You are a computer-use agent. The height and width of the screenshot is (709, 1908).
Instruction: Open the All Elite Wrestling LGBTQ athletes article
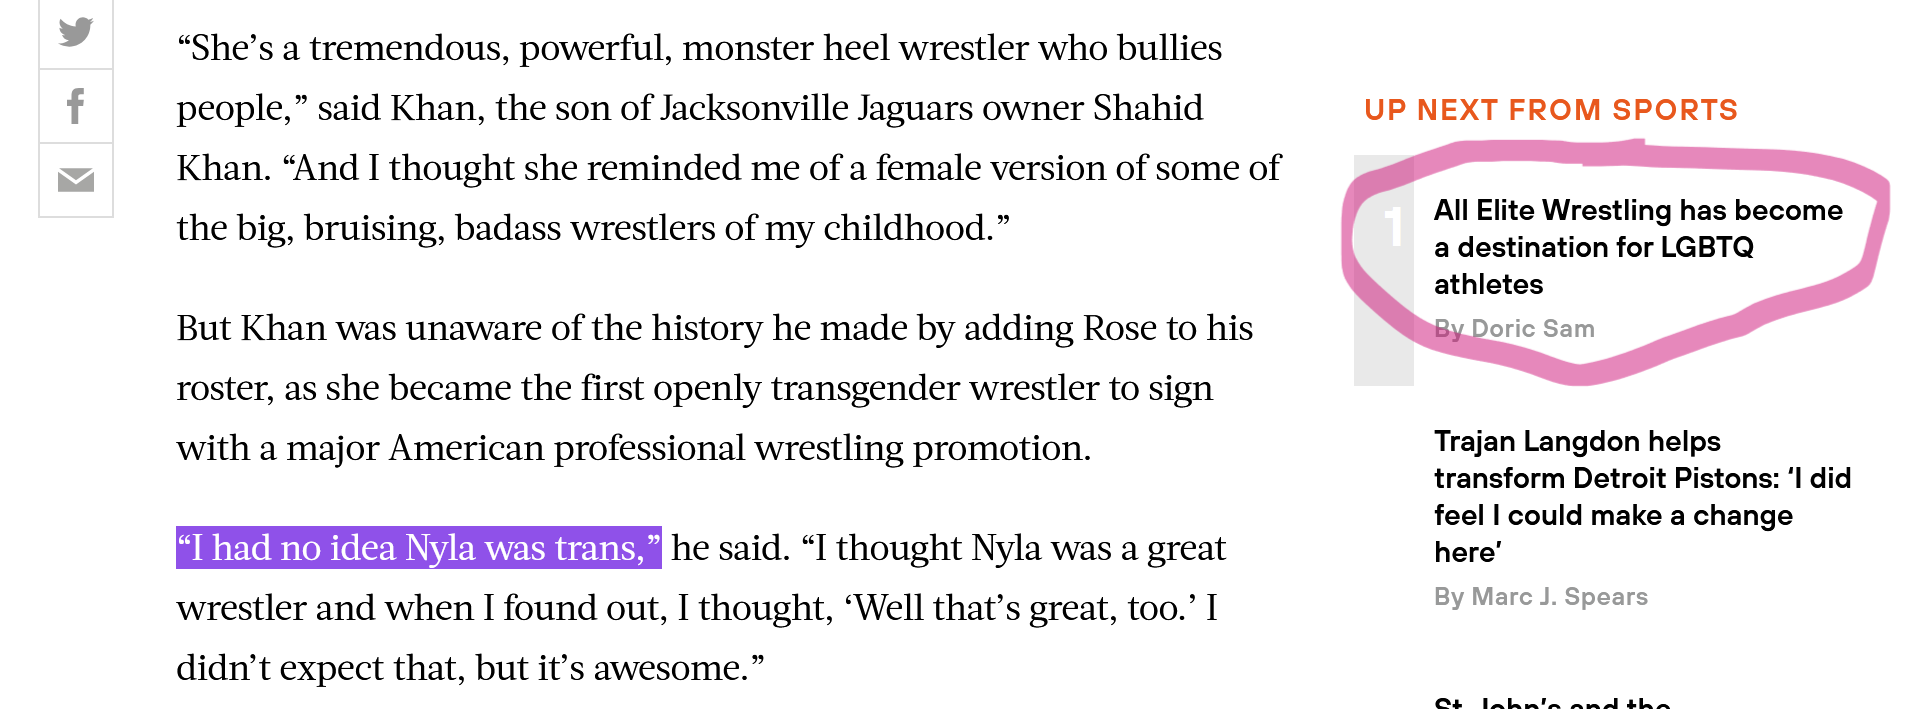[1637, 247]
